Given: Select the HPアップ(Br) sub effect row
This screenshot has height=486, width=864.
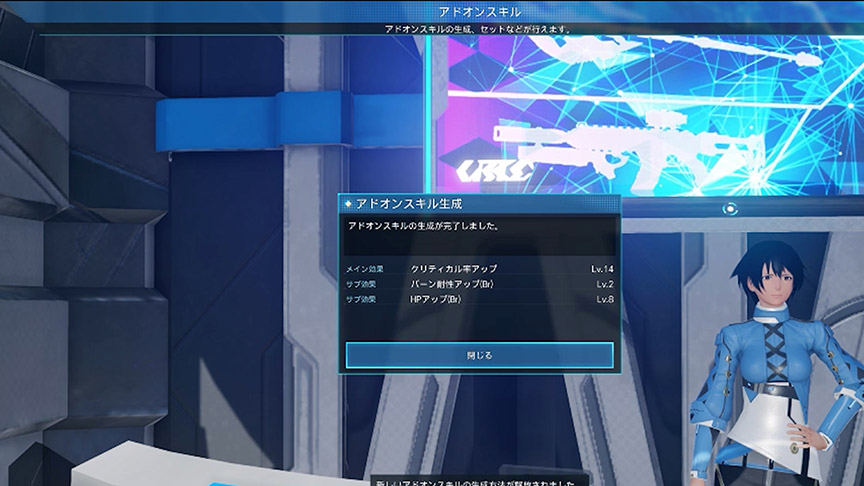Looking at the screenshot, I should (479, 299).
